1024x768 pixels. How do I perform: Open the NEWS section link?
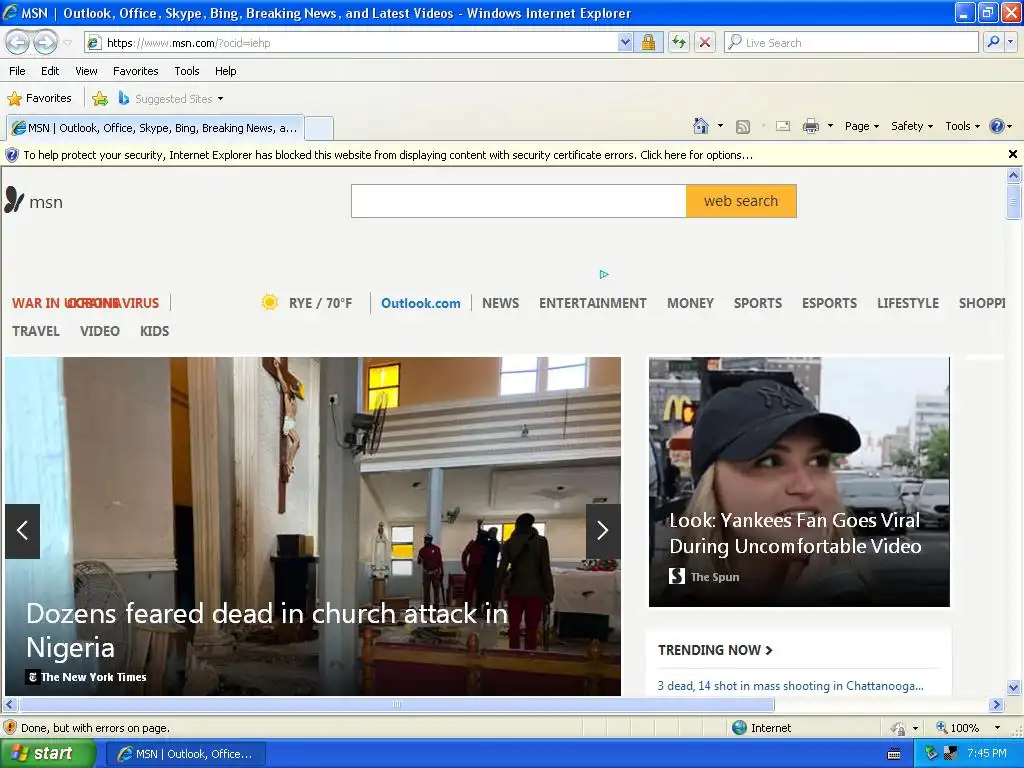(500, 303)
